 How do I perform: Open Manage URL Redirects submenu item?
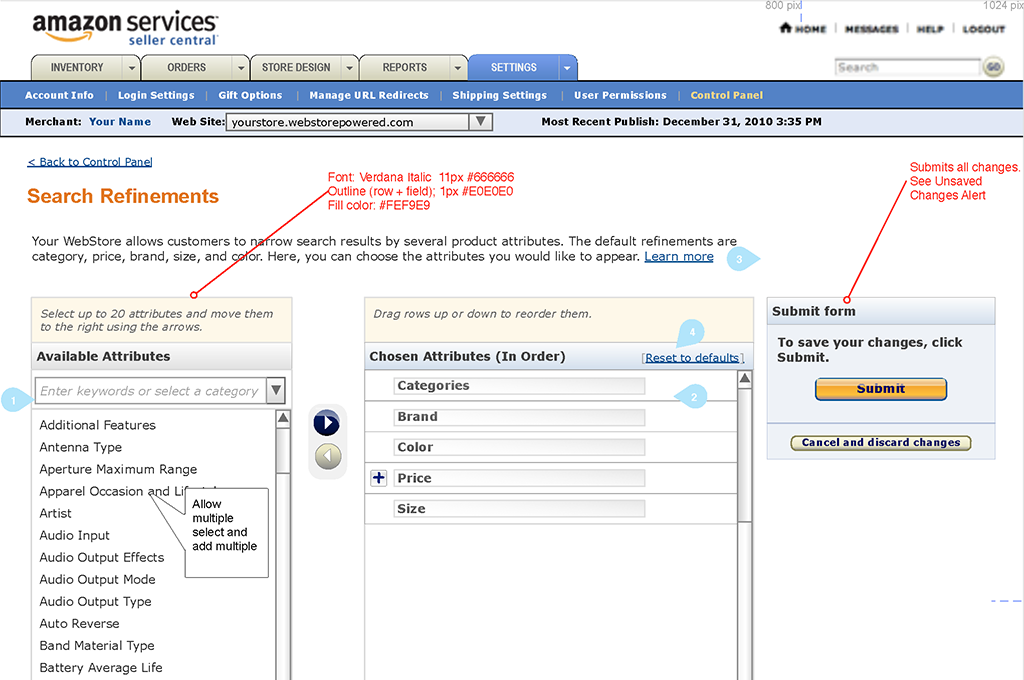(x=369, y=95)
